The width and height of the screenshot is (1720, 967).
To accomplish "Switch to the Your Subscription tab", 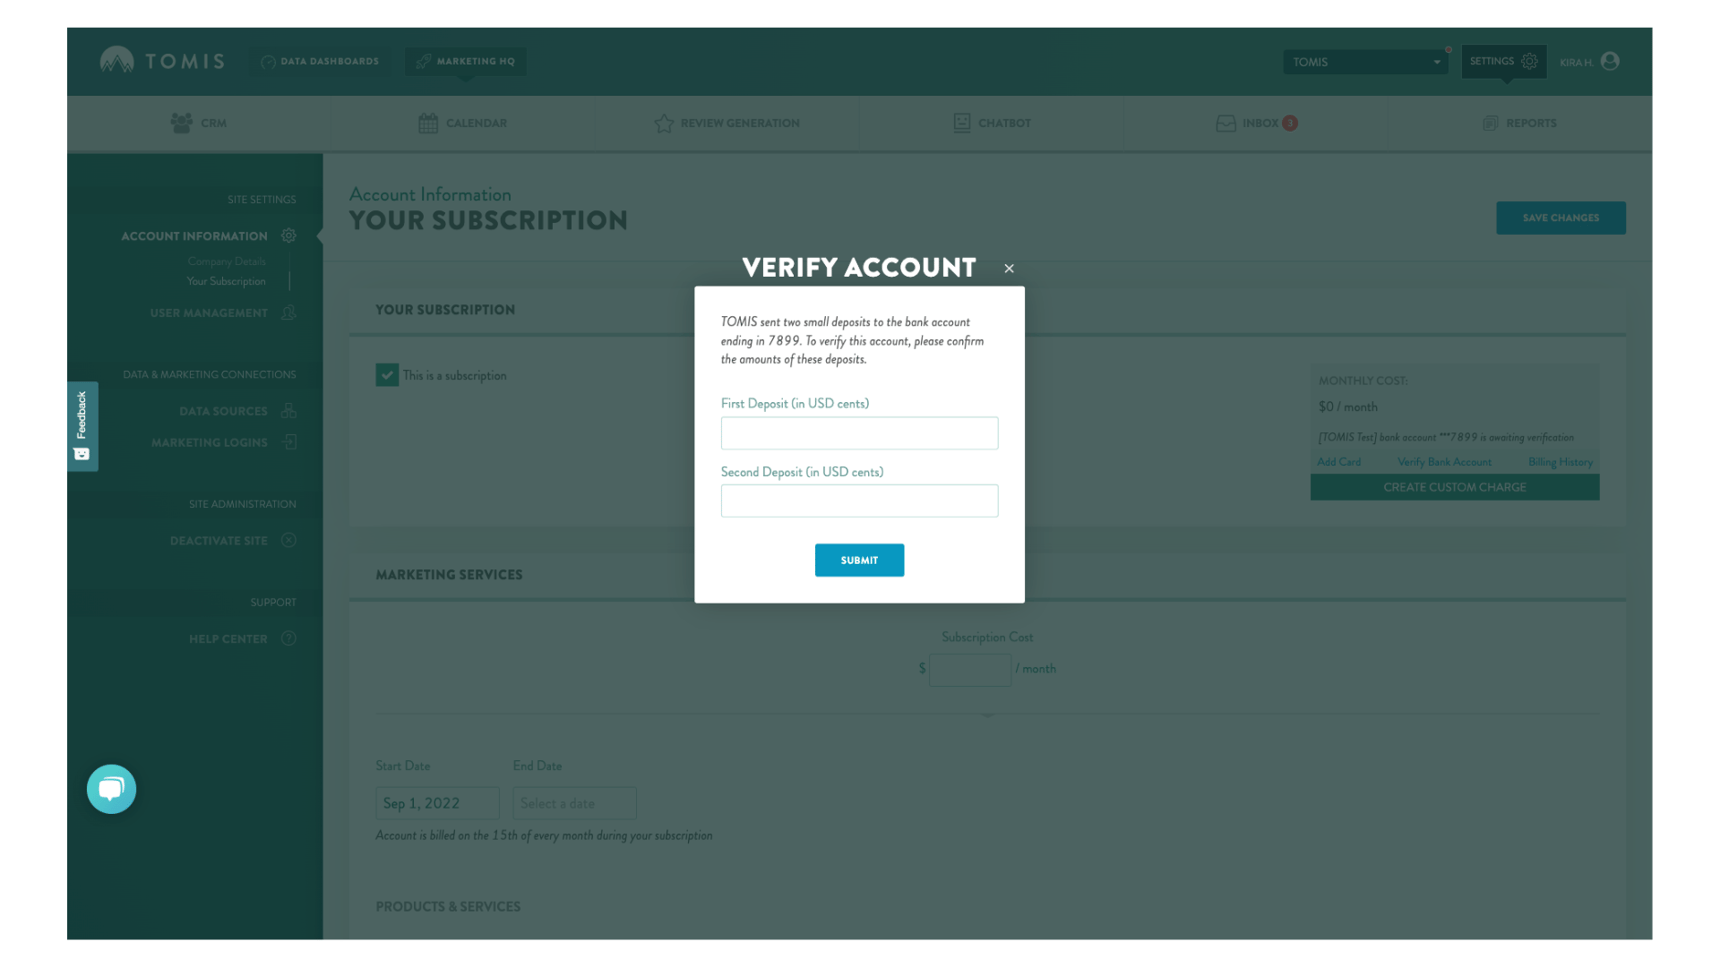I will [226, 281].
